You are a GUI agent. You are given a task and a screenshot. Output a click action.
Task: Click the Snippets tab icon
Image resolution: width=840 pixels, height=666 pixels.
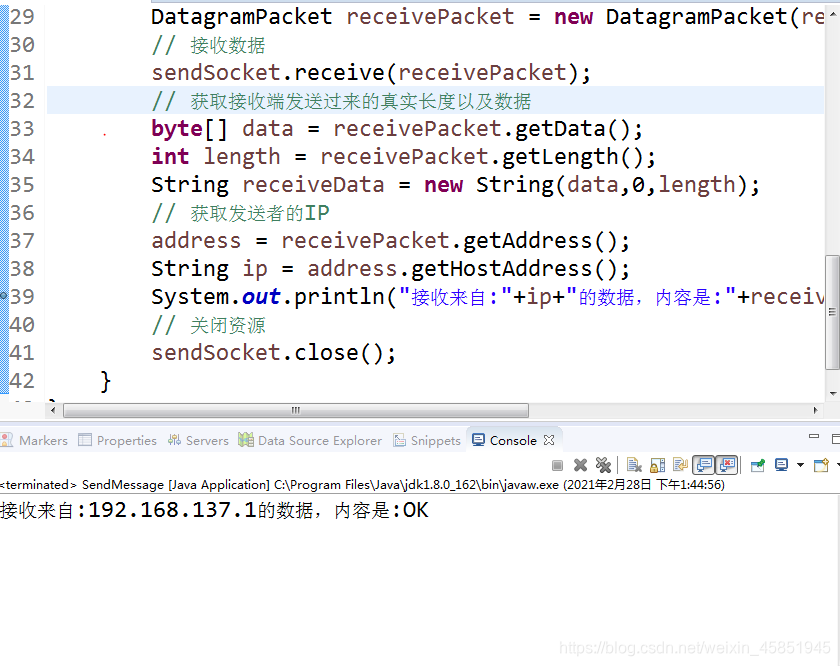[x=400, y=440]
